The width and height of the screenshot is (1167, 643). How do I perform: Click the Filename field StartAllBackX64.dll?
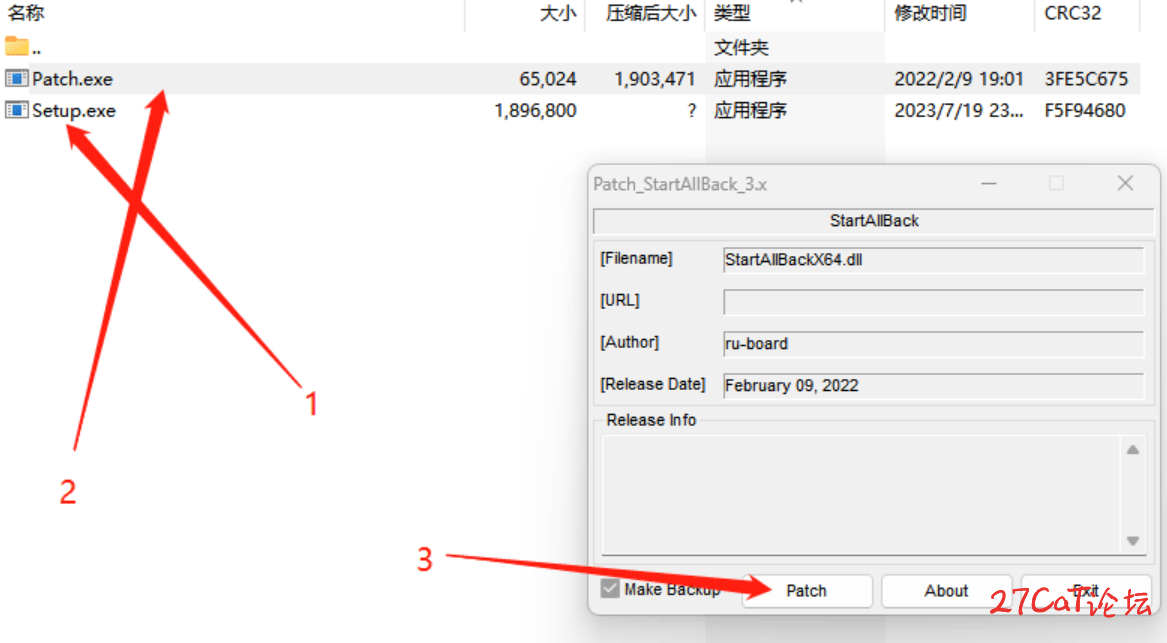[x=933, y=260]
